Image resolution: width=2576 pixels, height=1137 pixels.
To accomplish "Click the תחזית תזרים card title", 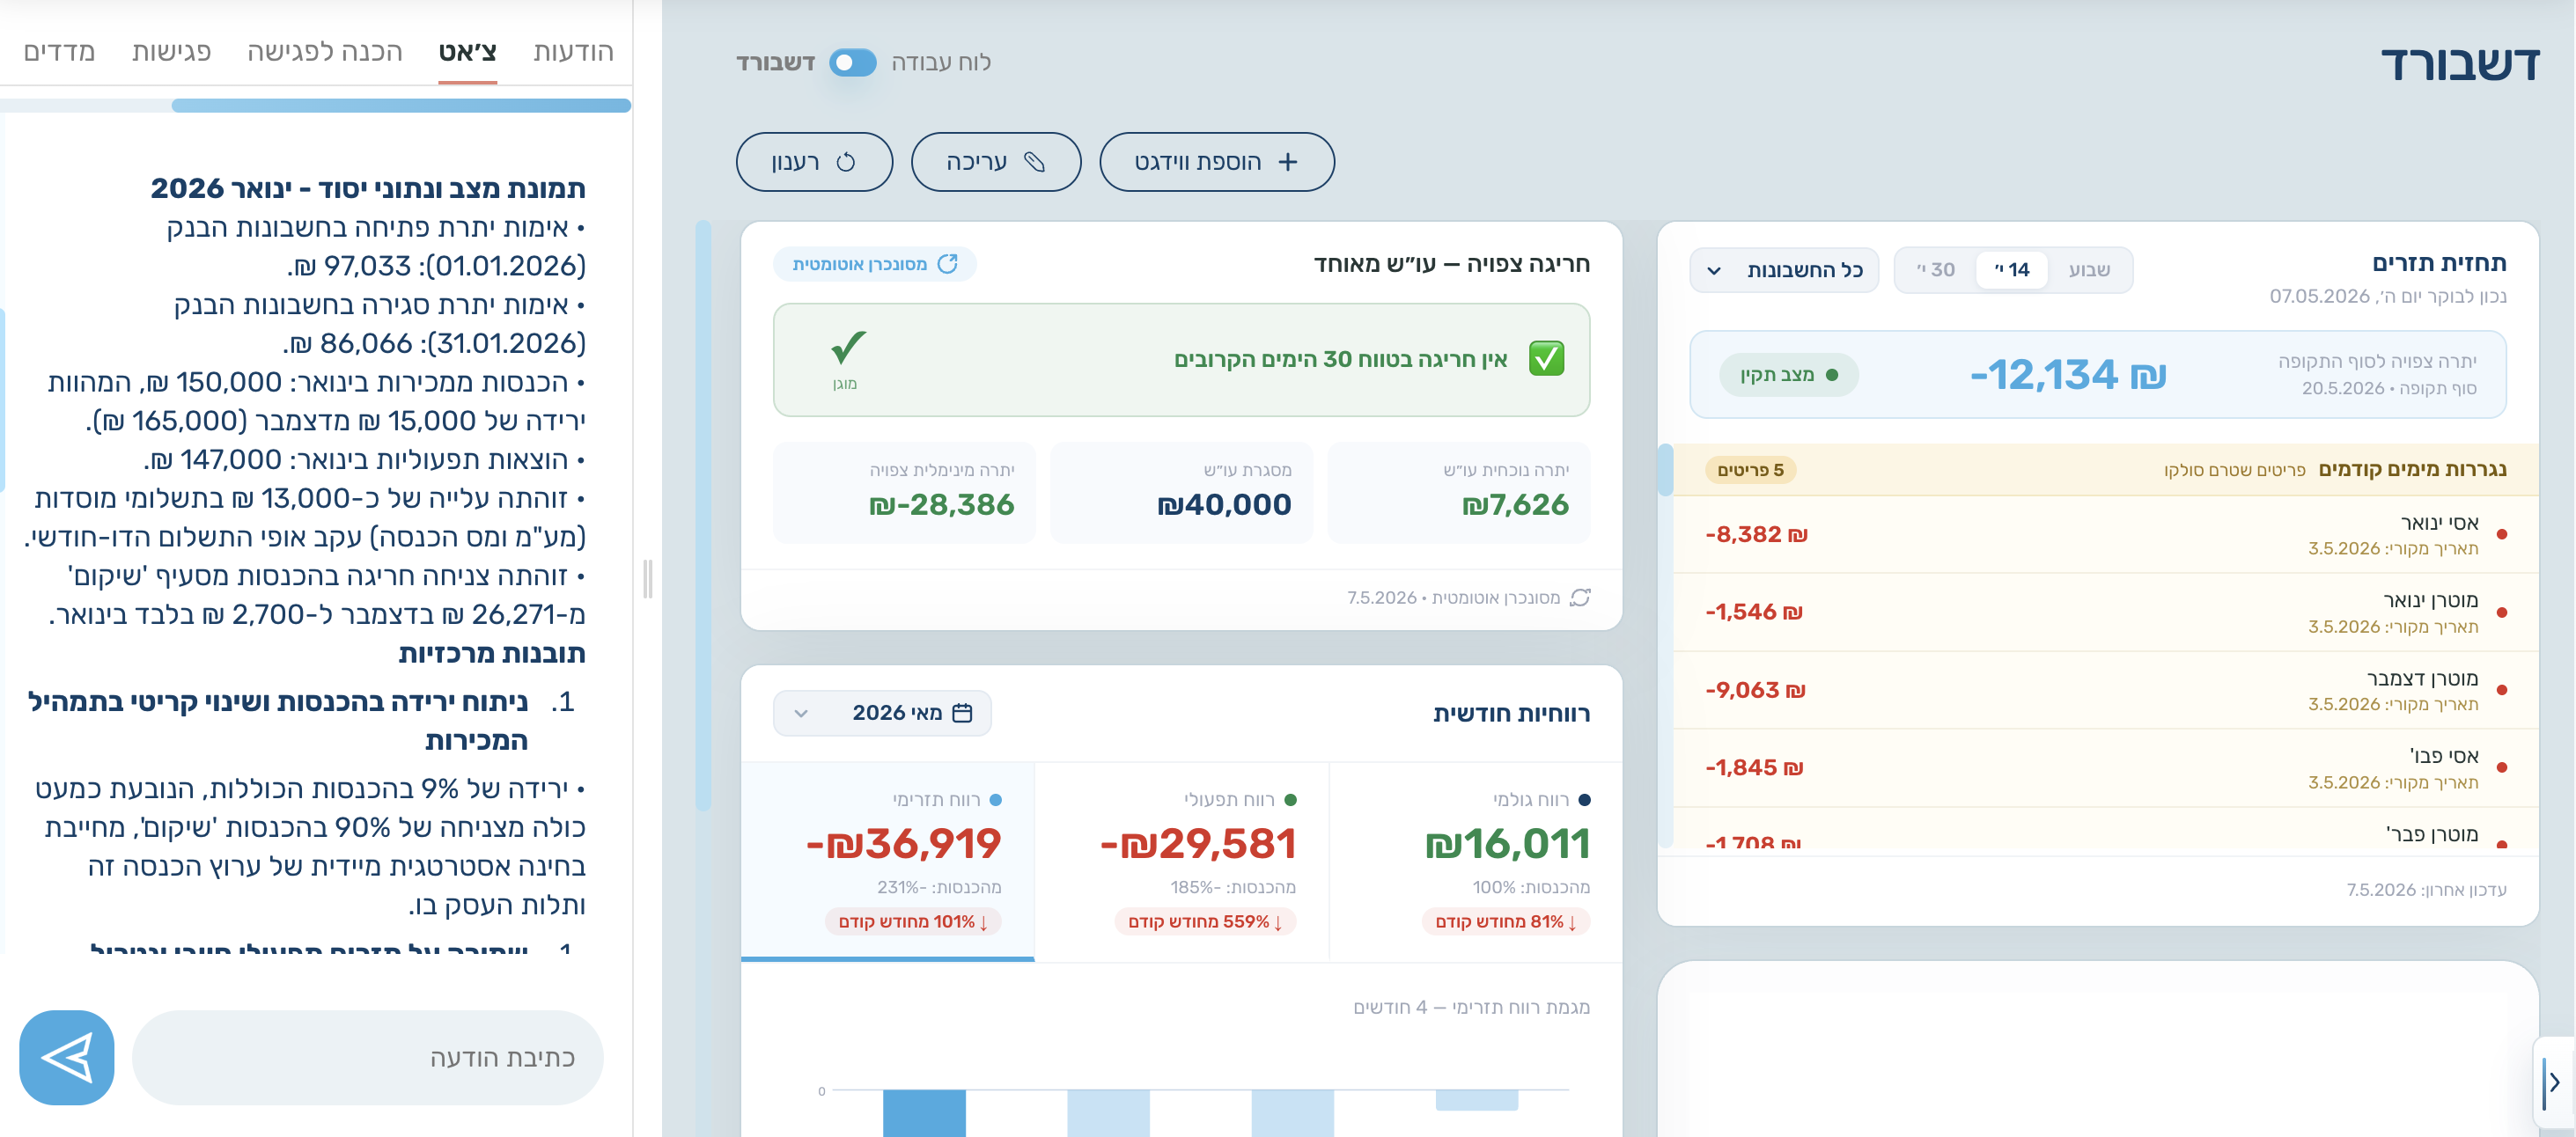I will [2439, 263].
